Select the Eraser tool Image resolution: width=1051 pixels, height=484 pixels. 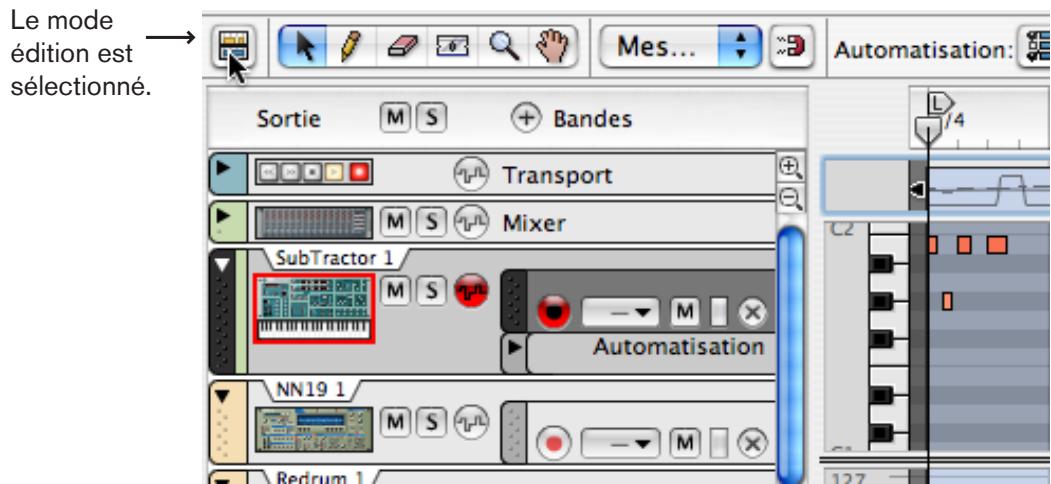click(402, 48)
